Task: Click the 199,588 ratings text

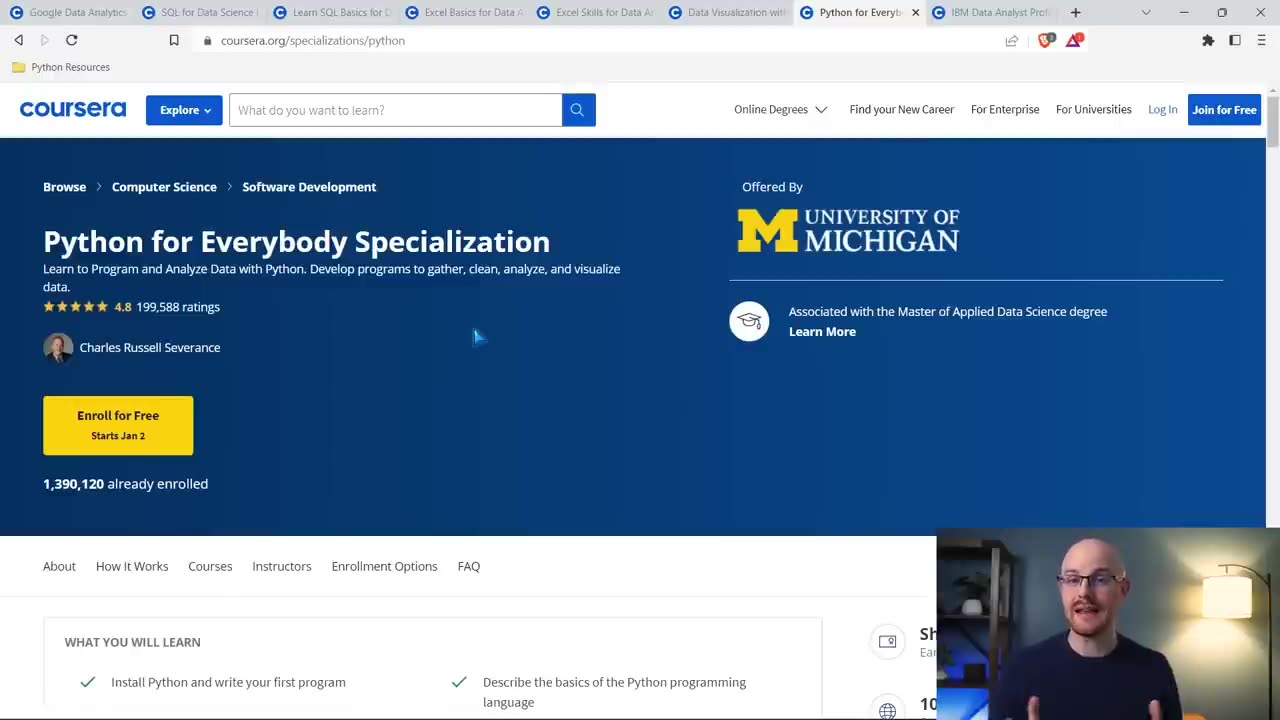Action: point(178,307)
